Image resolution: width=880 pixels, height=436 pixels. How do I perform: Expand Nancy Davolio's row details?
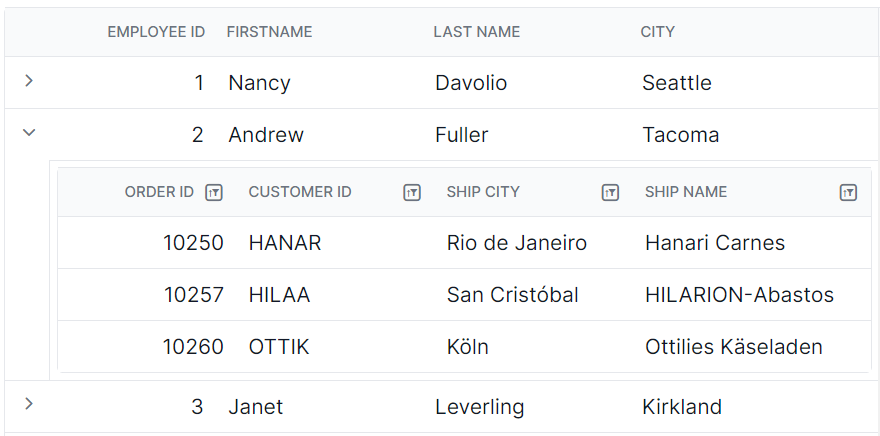click(29, 81)
